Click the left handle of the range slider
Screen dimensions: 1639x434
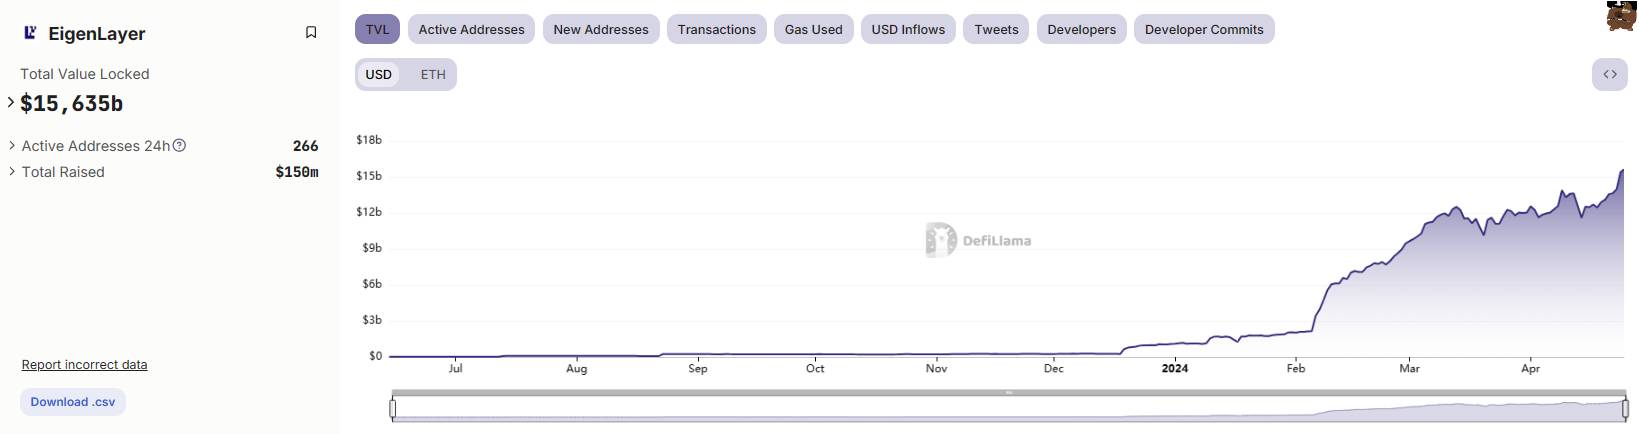pyautogui.click(x=393, y=408)
